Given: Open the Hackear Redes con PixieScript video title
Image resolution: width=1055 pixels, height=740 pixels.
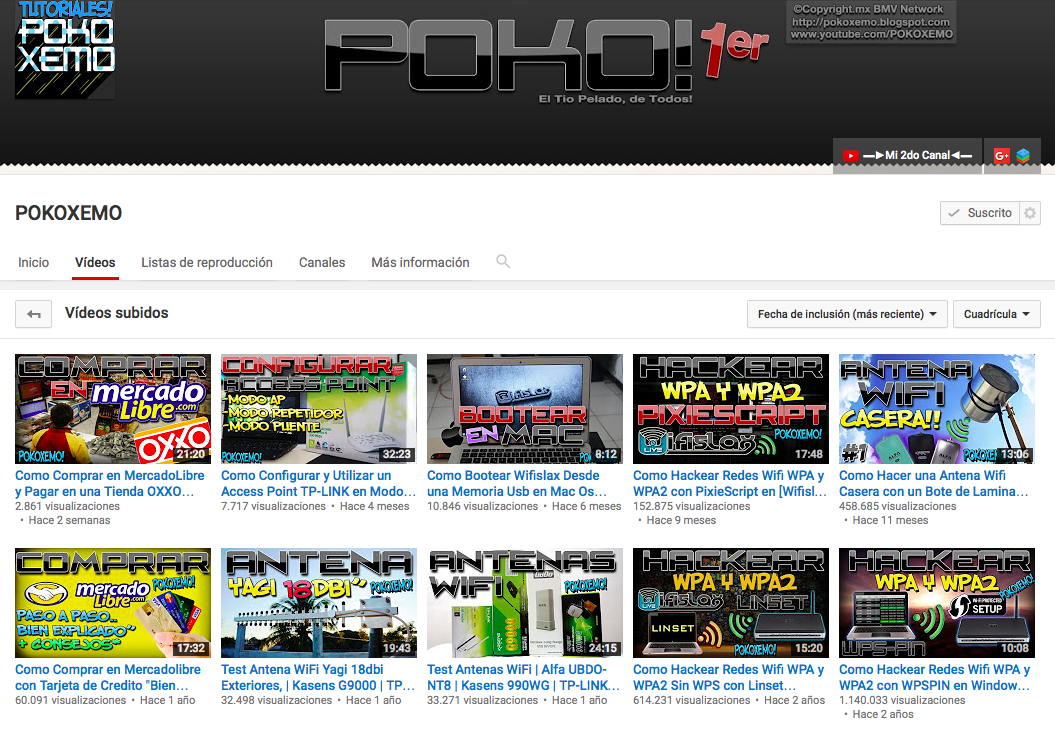Looking at the screenshot, I should point(729,483).
